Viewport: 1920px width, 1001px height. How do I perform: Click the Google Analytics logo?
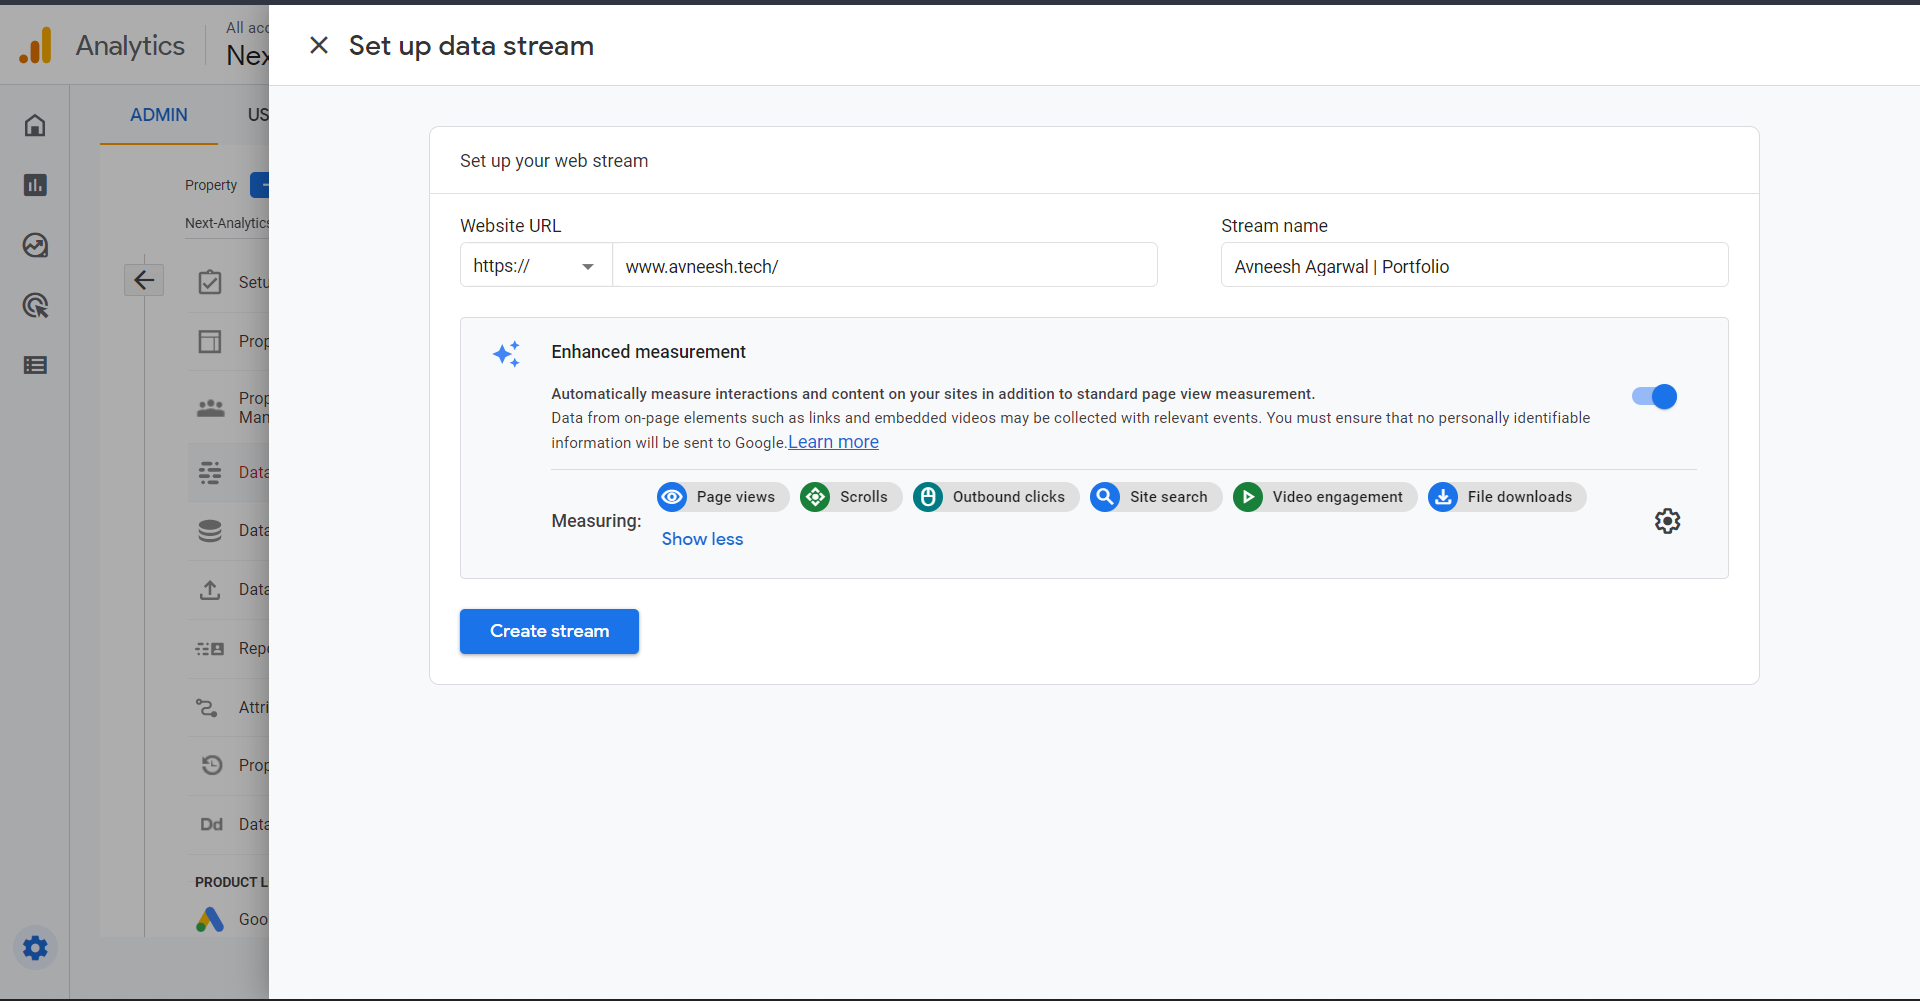pyautogui.click(x=36, y=46)
